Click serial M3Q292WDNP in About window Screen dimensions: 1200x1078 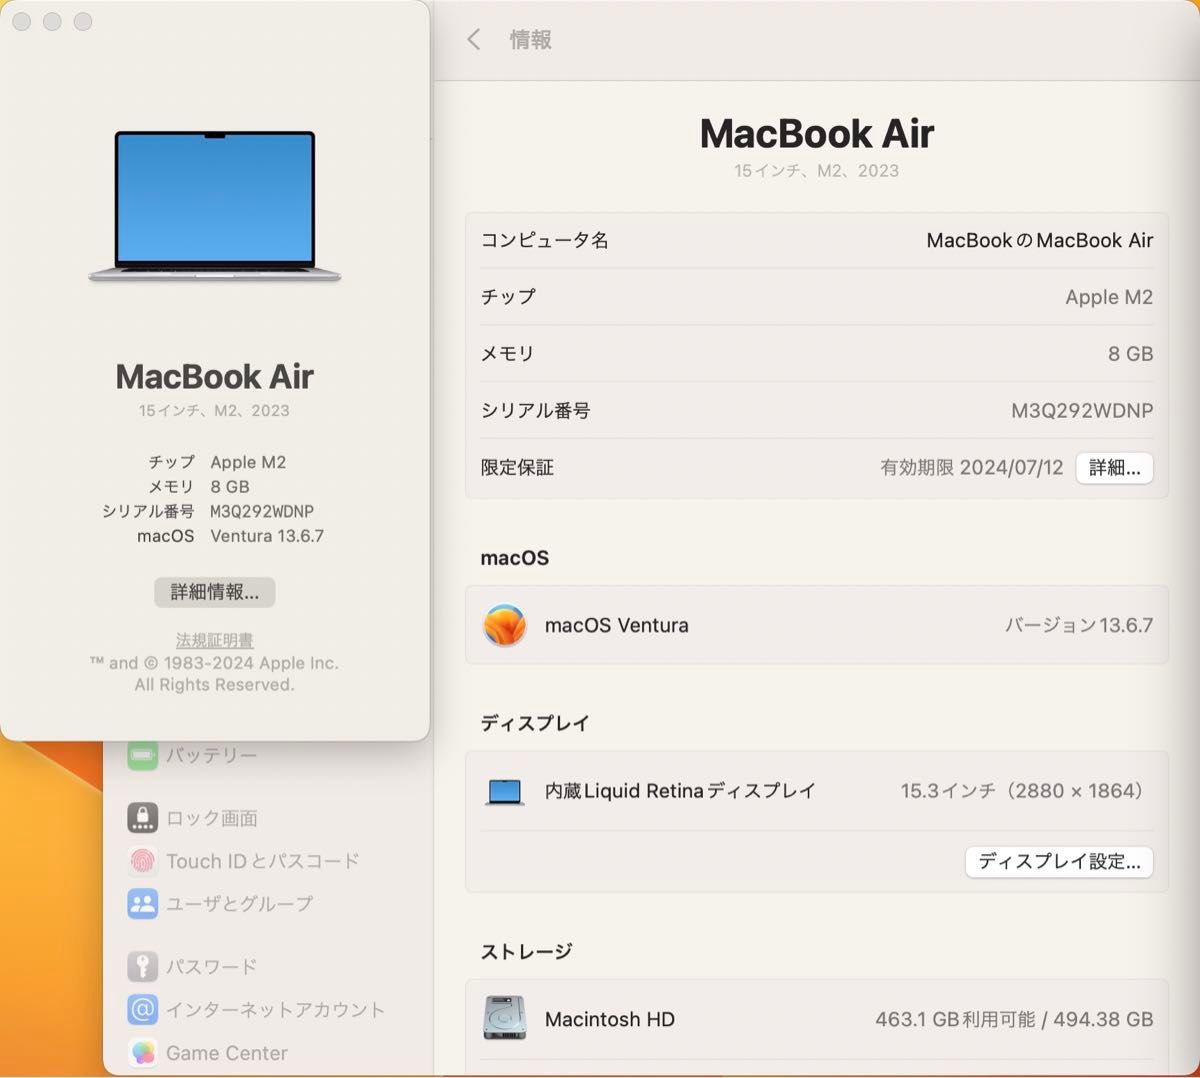(x=262, y=511)
